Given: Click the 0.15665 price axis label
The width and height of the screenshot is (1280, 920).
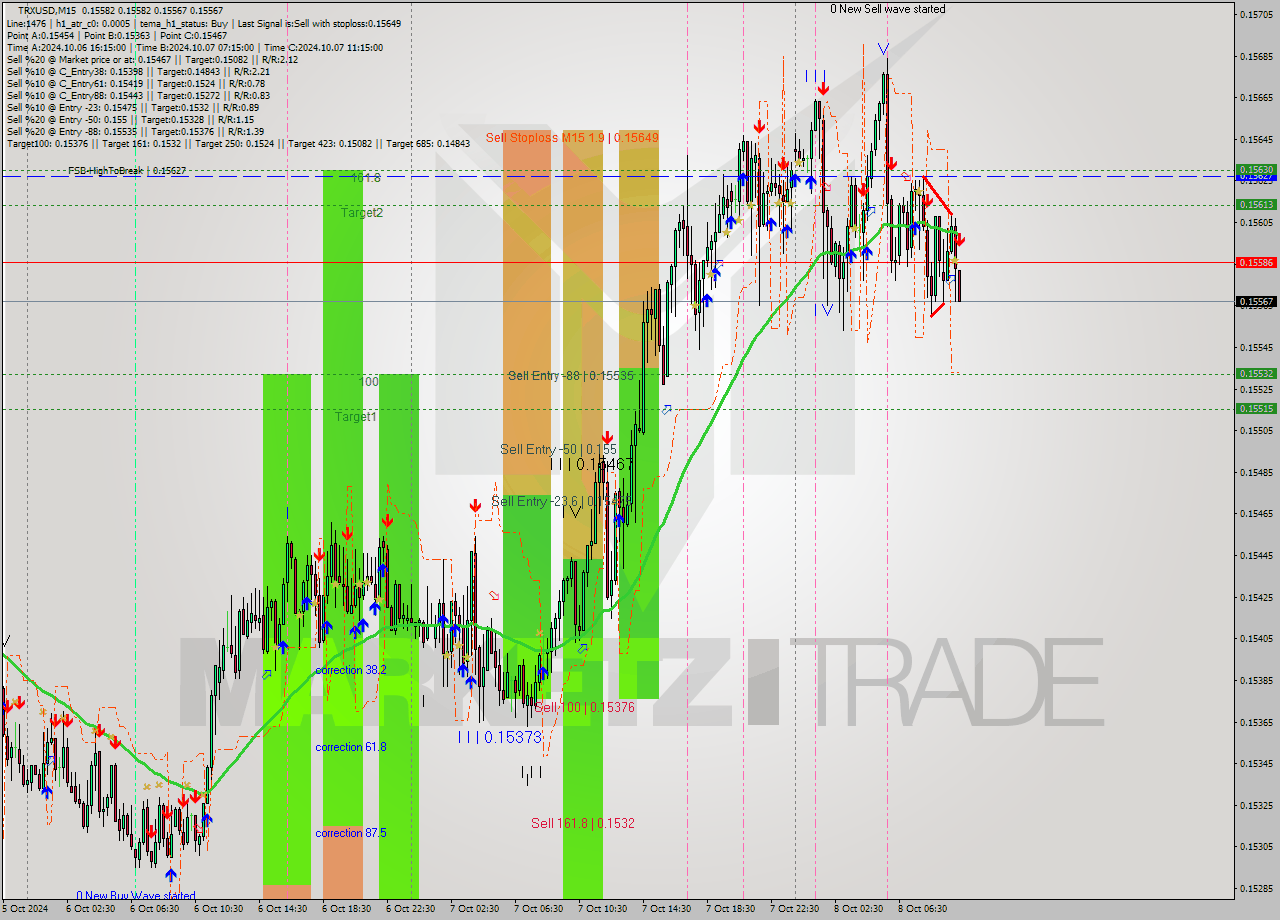Looking at the screenshot, I should (1256, 98).
